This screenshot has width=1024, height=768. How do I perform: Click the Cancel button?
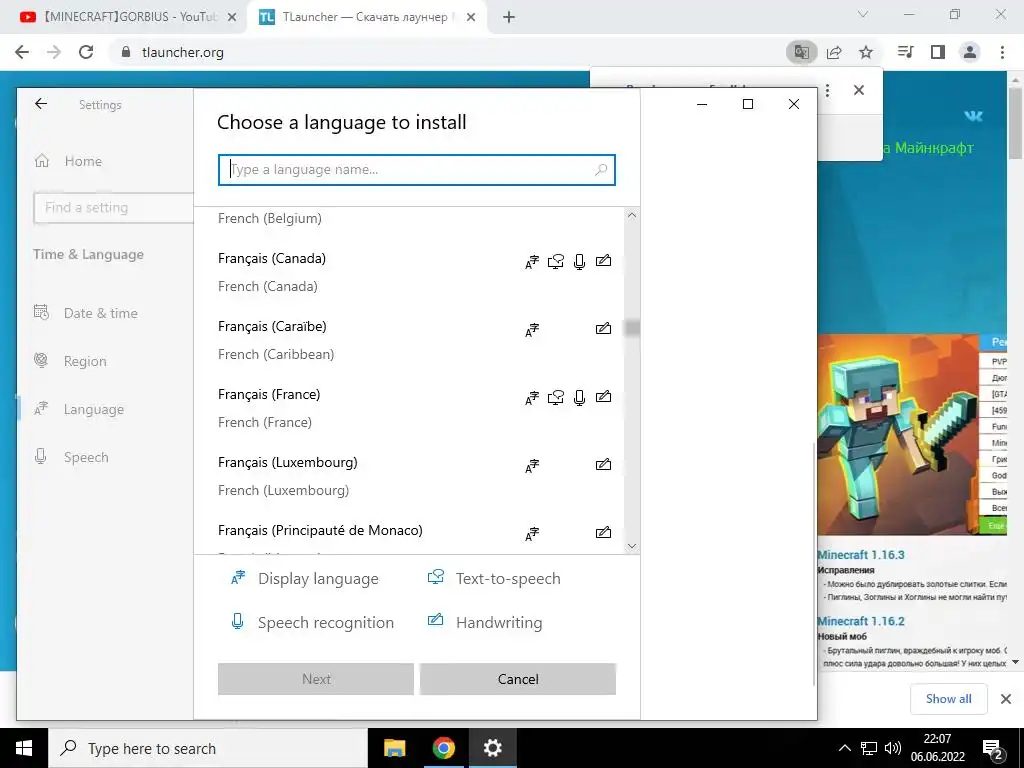pos(518,679)
